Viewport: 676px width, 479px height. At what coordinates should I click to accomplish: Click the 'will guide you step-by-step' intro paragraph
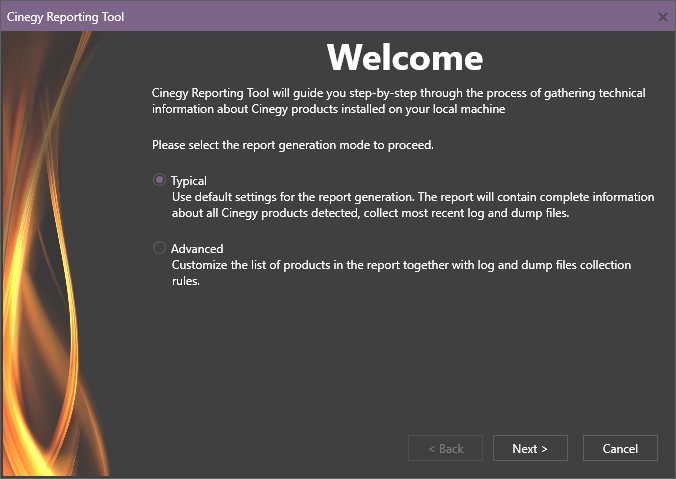click(399, 101)
